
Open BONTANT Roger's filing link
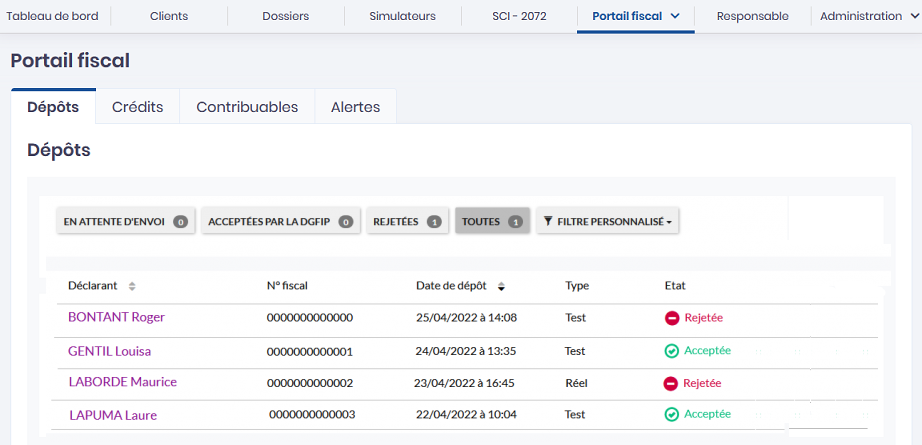click(116, 317)
